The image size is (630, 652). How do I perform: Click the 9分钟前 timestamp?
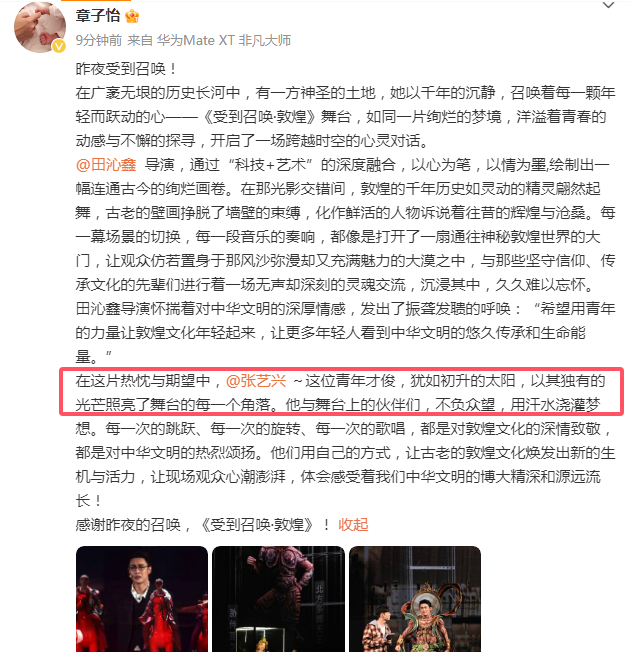99,40
